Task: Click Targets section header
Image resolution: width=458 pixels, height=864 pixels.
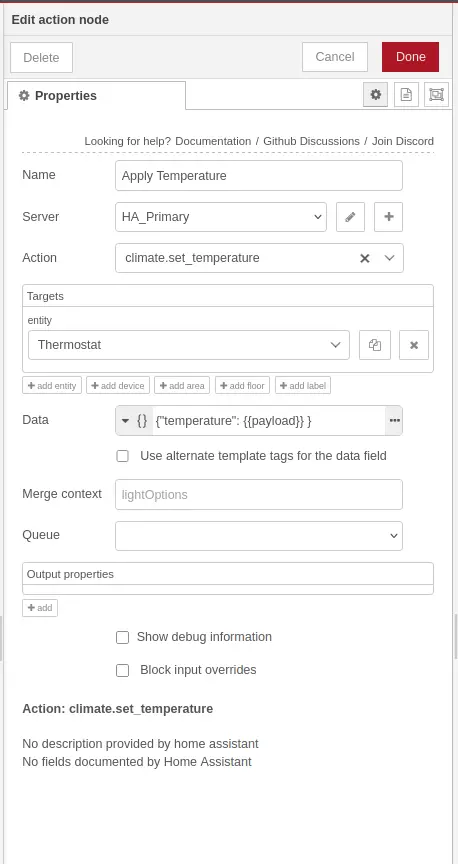Action: [x=228, y=296]
